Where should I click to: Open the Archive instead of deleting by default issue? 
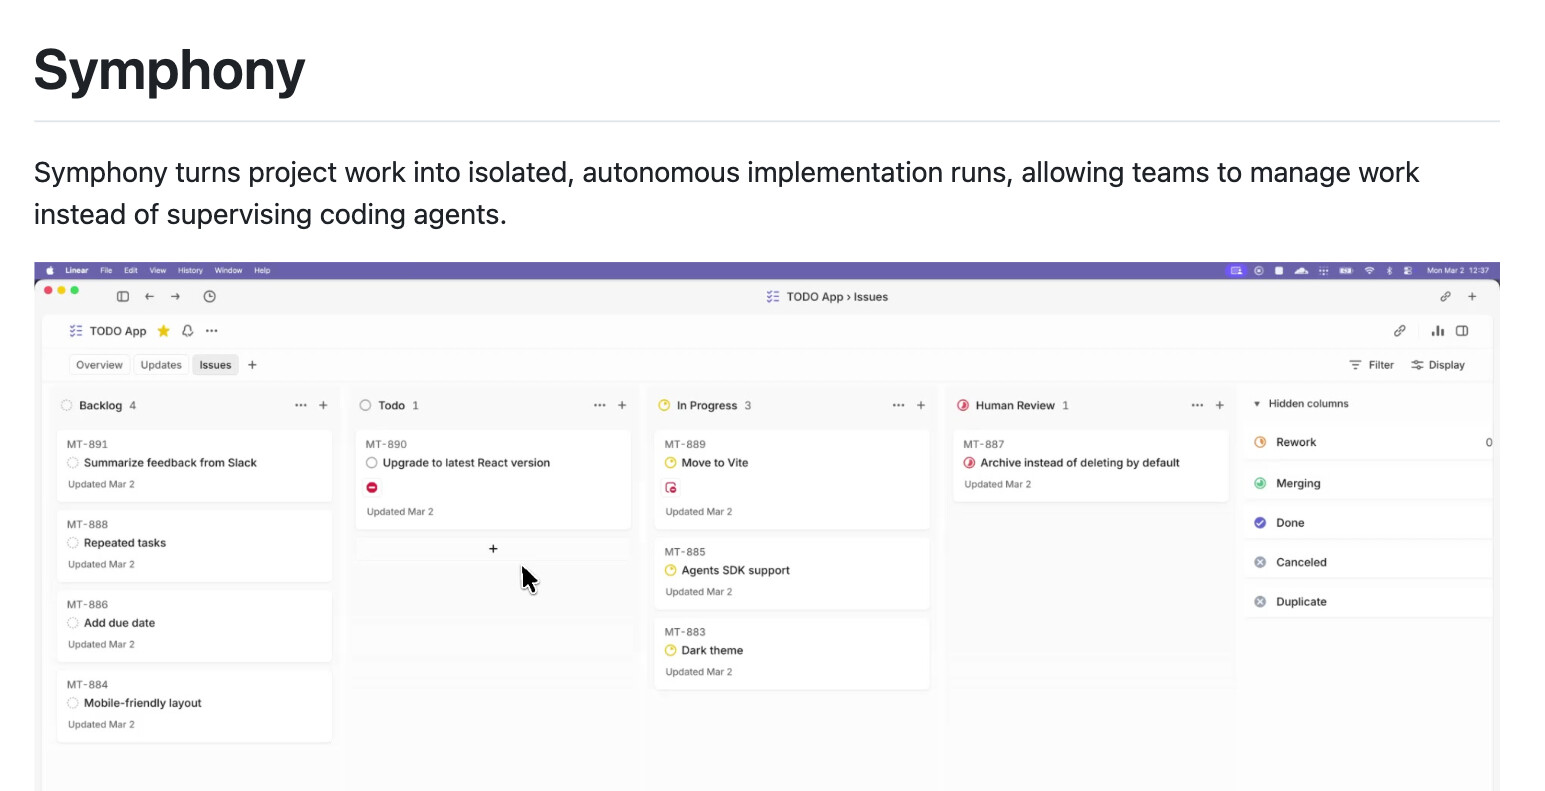click(1079, 463)
